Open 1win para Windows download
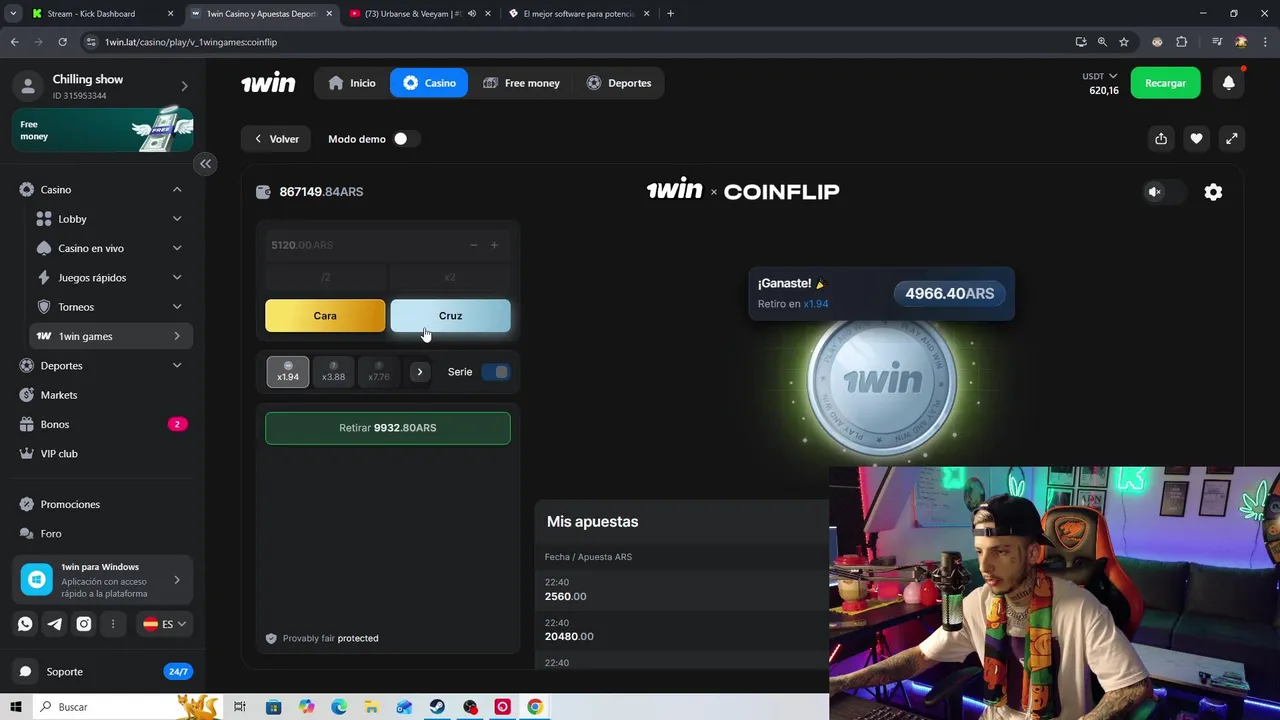 (102, 580)
